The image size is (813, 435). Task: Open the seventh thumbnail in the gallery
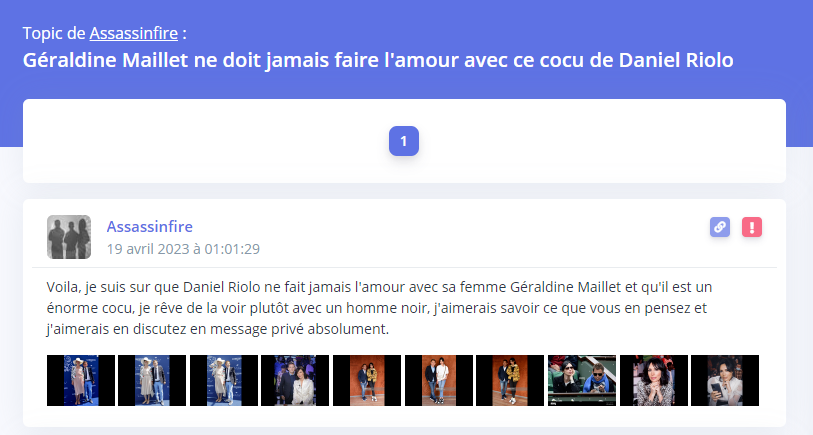510,381
